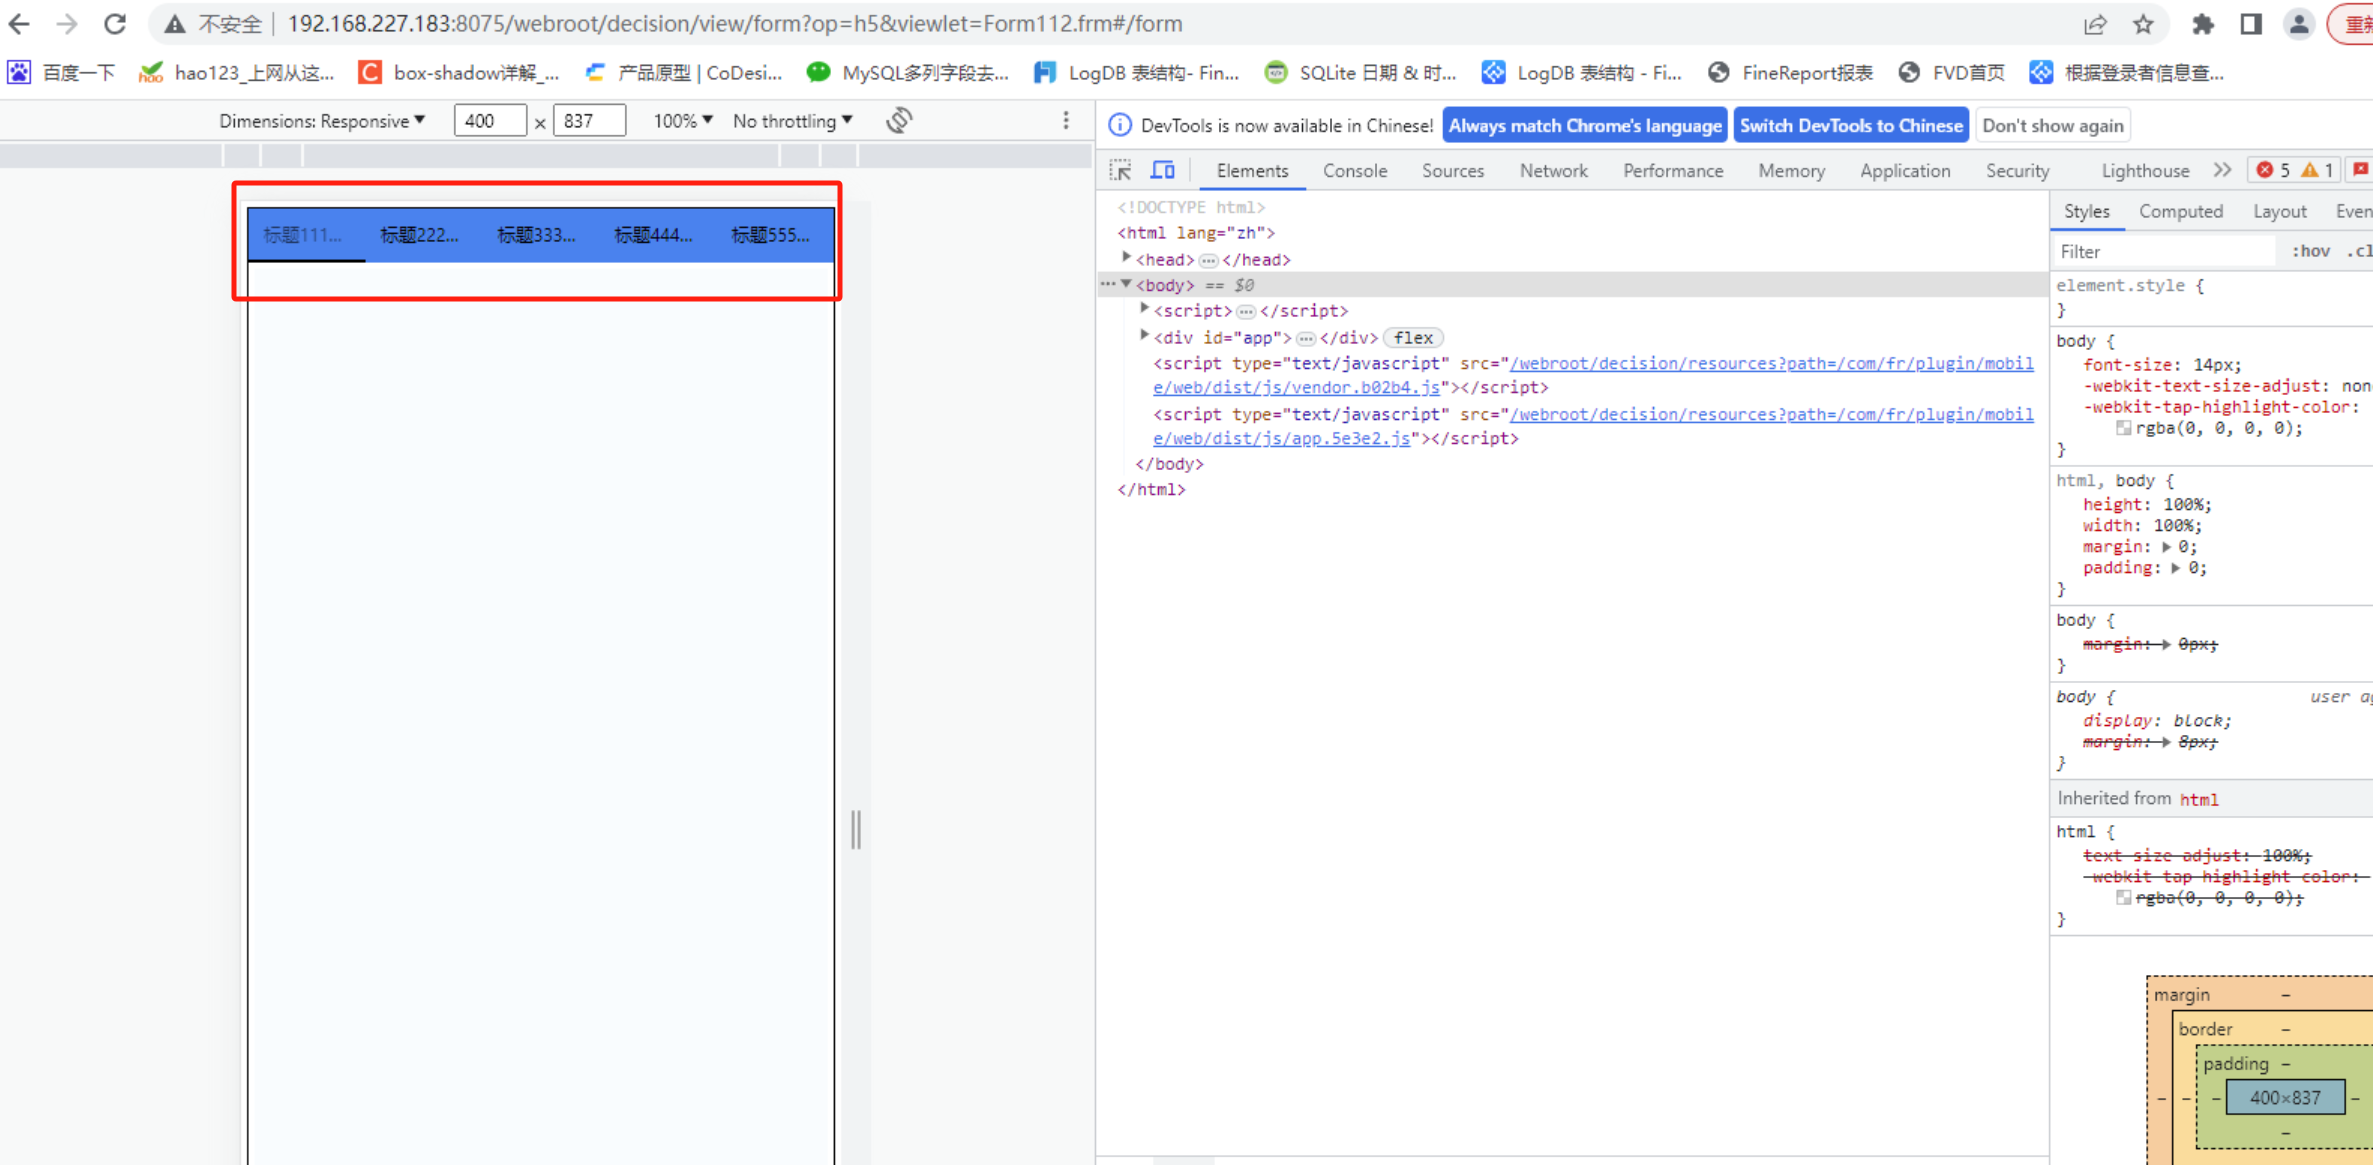Viewport: 2373px width, 1165px height.
Task: Click struck-through rgba swatch in html rule
Action: coord(2123,898)
